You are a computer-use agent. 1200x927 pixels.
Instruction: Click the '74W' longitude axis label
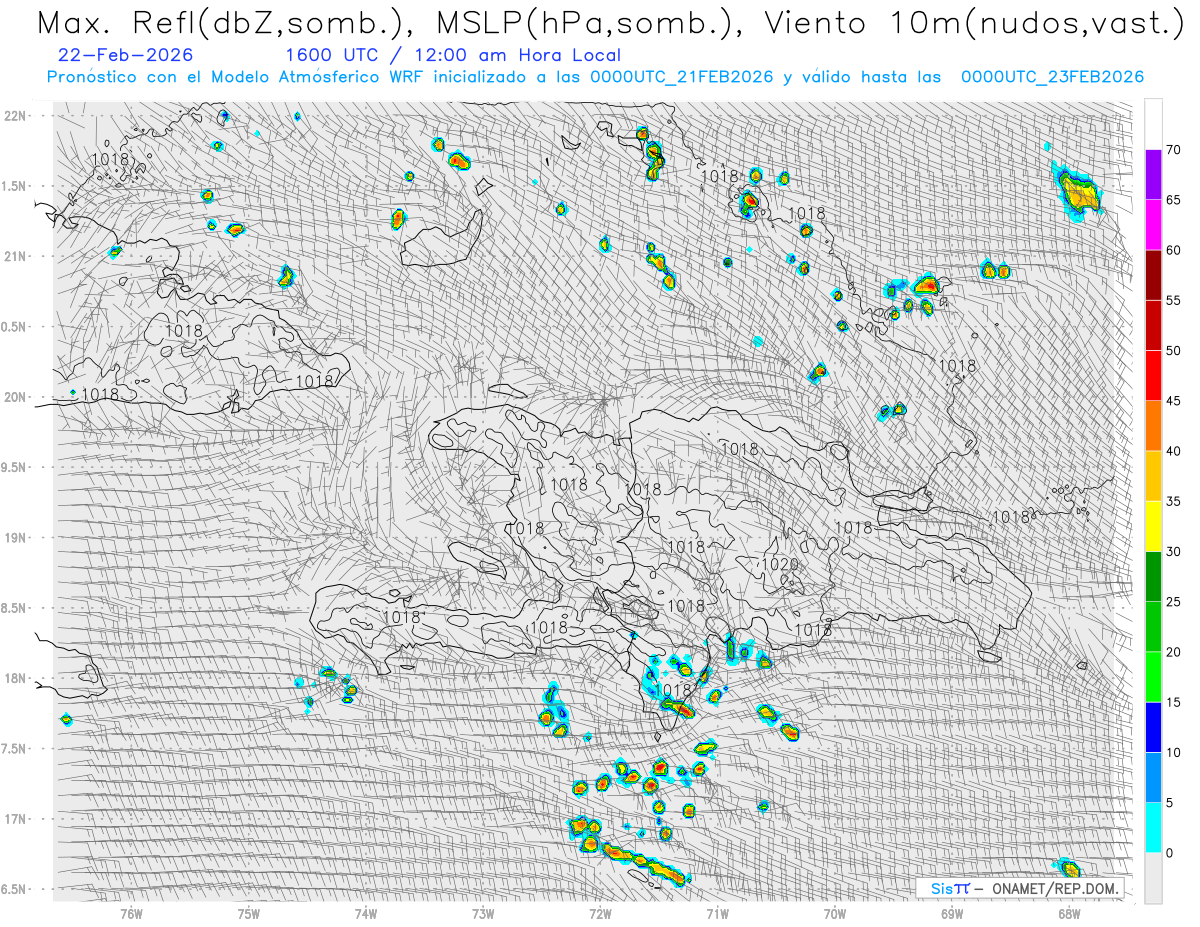[366, 913]
